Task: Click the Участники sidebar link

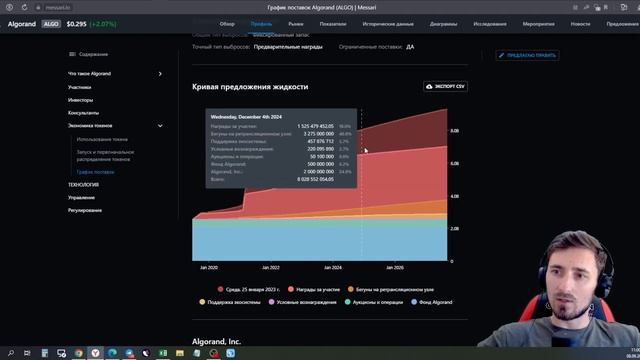Action: pos(80,87)
